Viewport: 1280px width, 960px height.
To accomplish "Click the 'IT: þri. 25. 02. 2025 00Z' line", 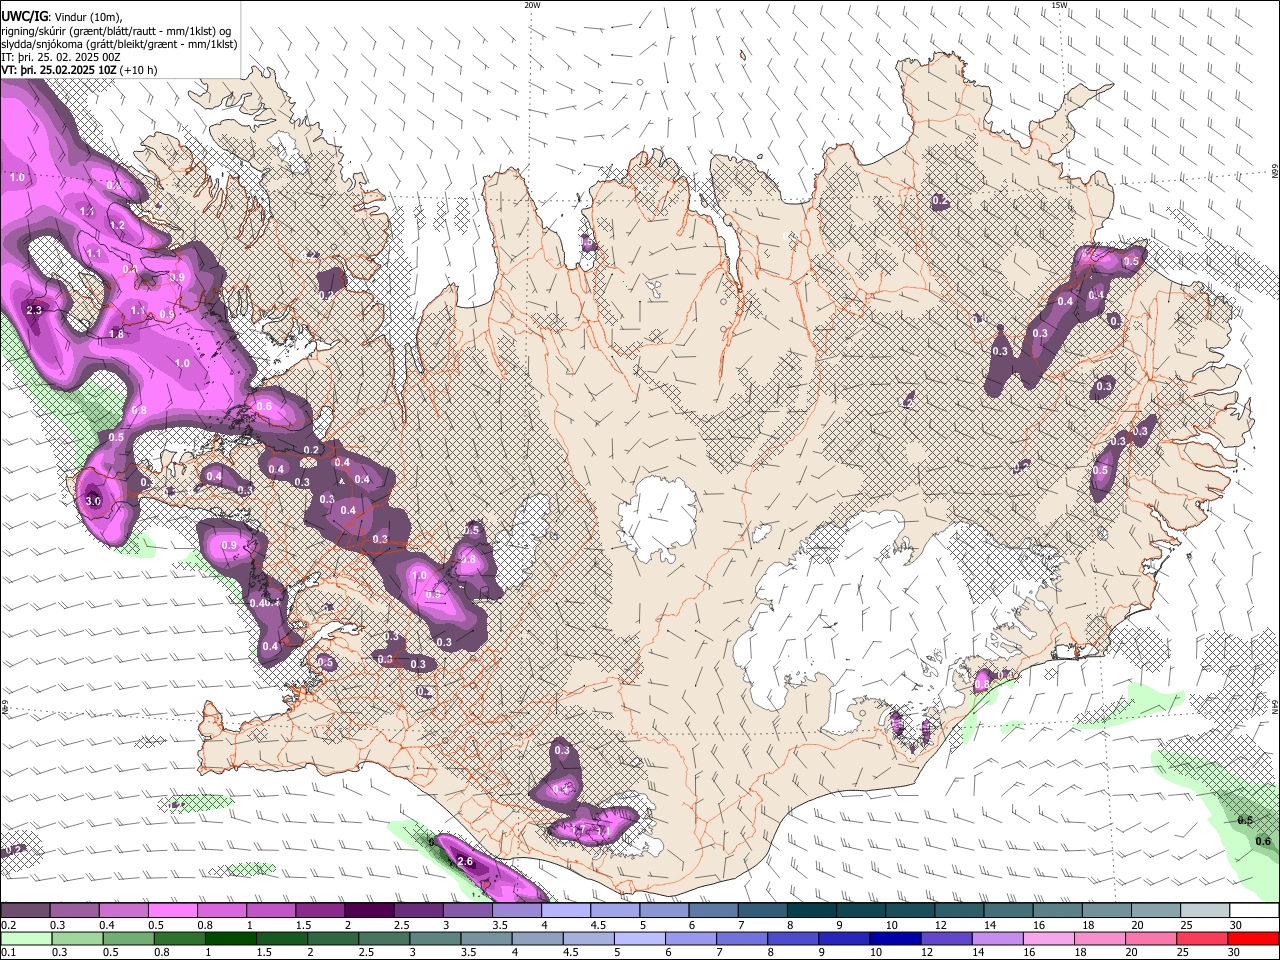I will (61, 57).
